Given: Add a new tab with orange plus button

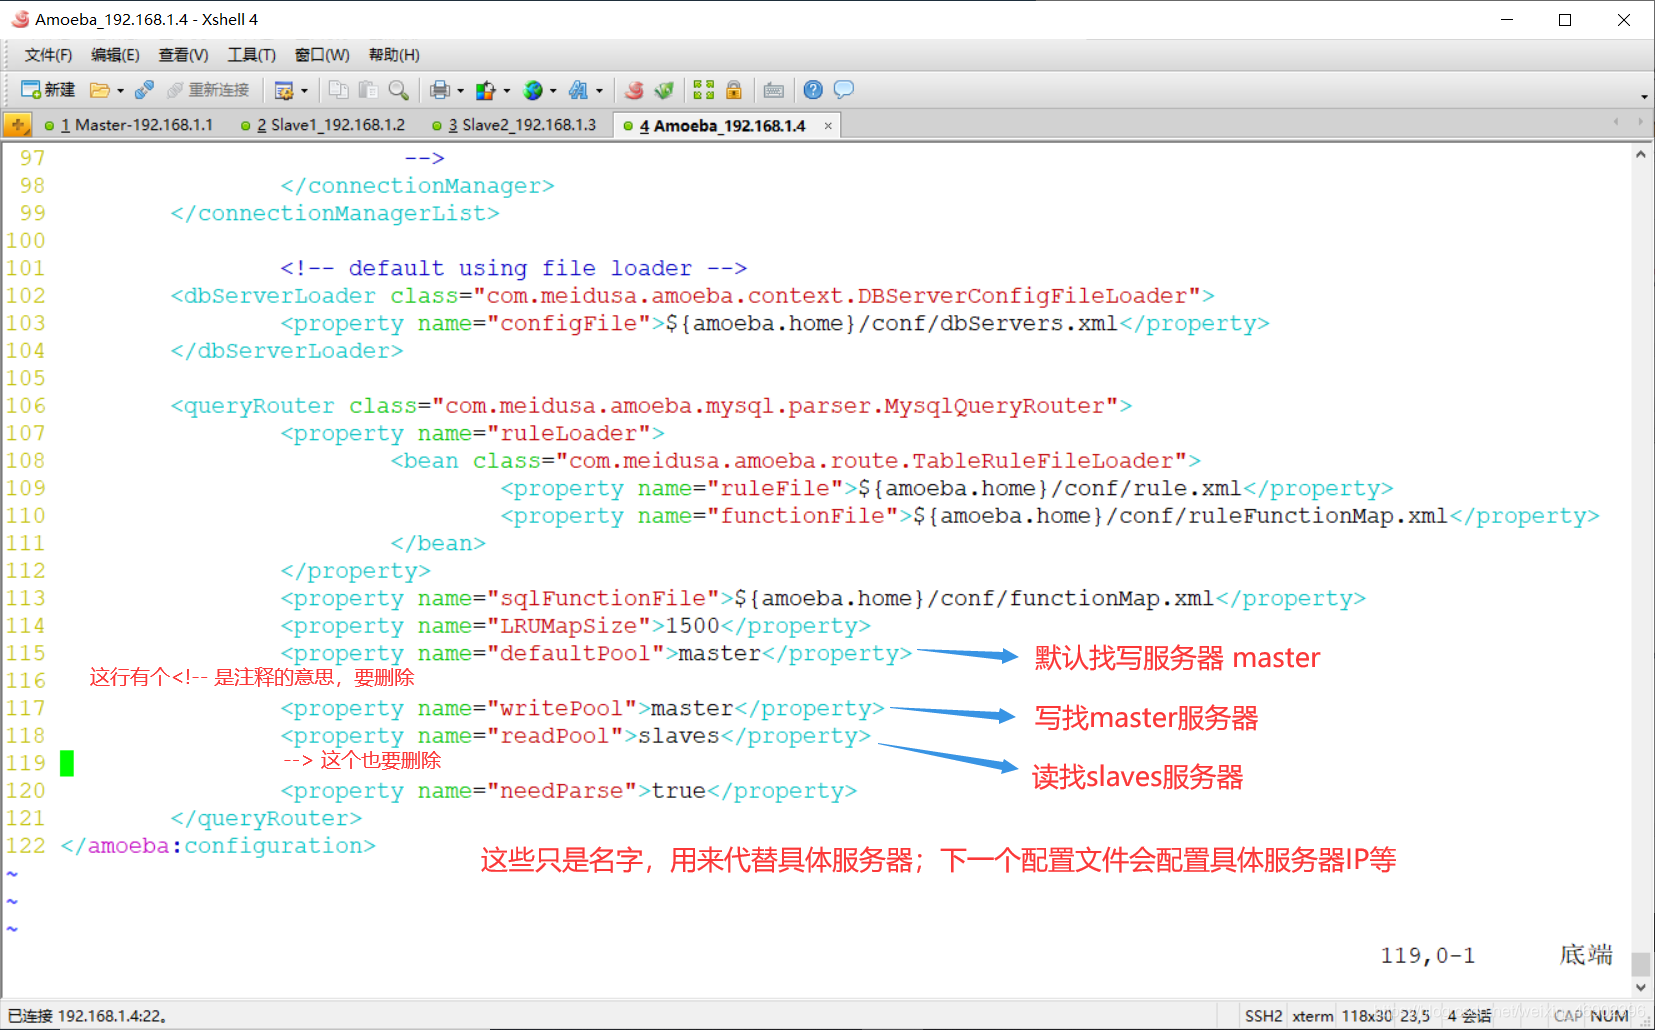Looking at the screenshot, I should (17, 125).
